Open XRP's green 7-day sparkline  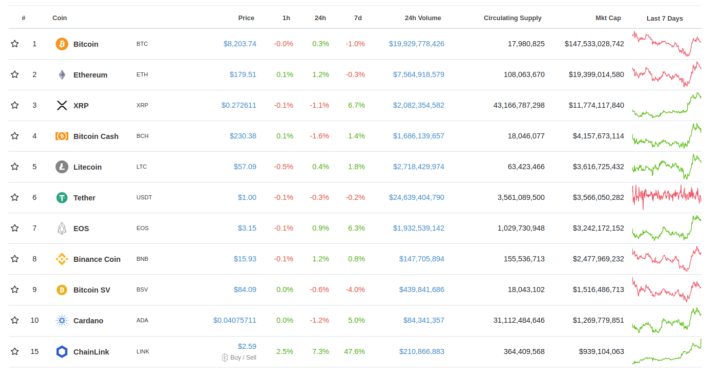pos(667,105)
